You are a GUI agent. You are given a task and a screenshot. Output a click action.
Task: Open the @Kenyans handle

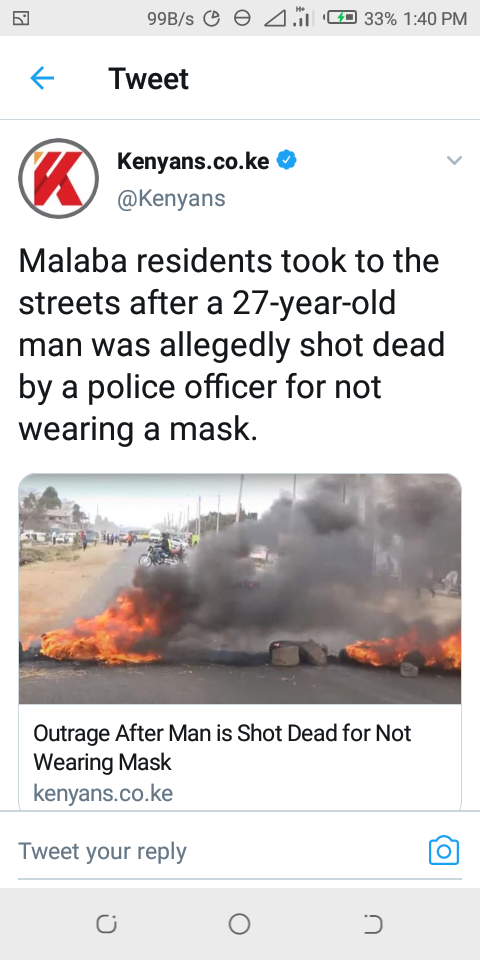pyautogui.click(x=171, y=198)
